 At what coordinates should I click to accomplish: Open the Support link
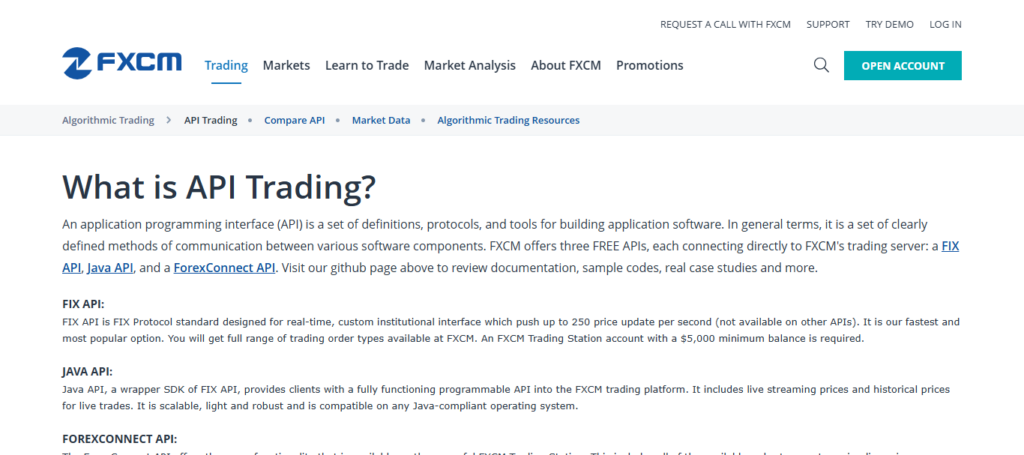(x=828, y=24)
